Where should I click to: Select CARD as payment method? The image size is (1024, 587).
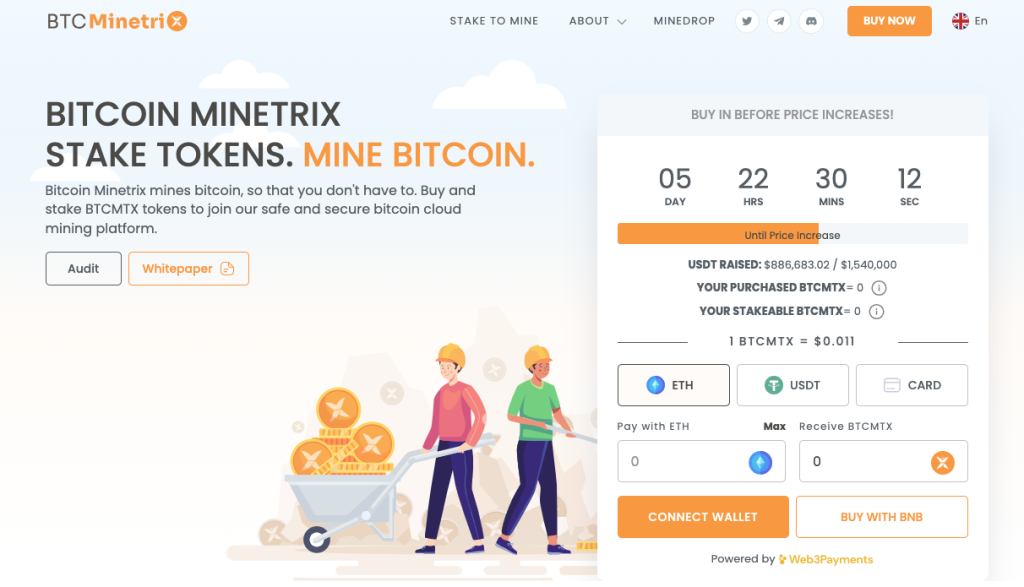[x=912, y=385]
